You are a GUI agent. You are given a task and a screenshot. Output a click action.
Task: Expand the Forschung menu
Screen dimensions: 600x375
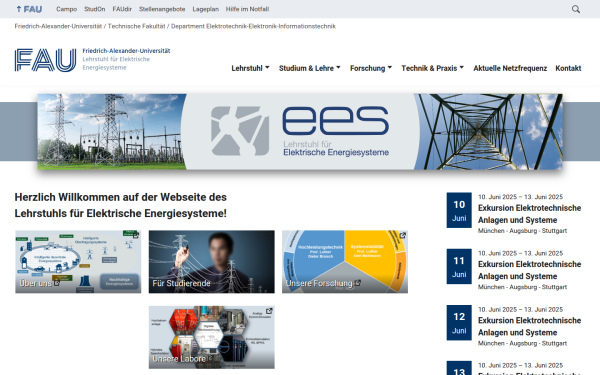(371, 68)
